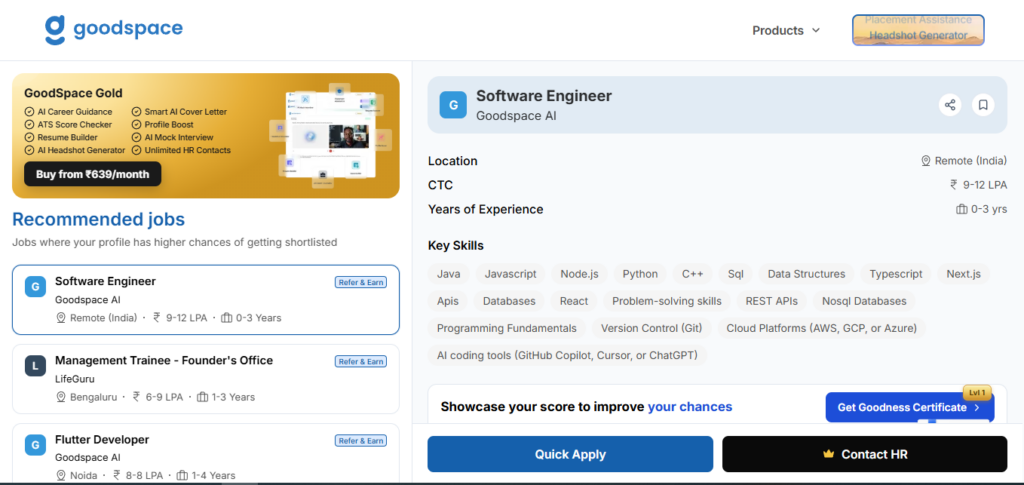Open Management Trainee - Founder's Office job
The width and height of the screenshot is (1024, 485).
pyautogui.click(x=206, y=379)
